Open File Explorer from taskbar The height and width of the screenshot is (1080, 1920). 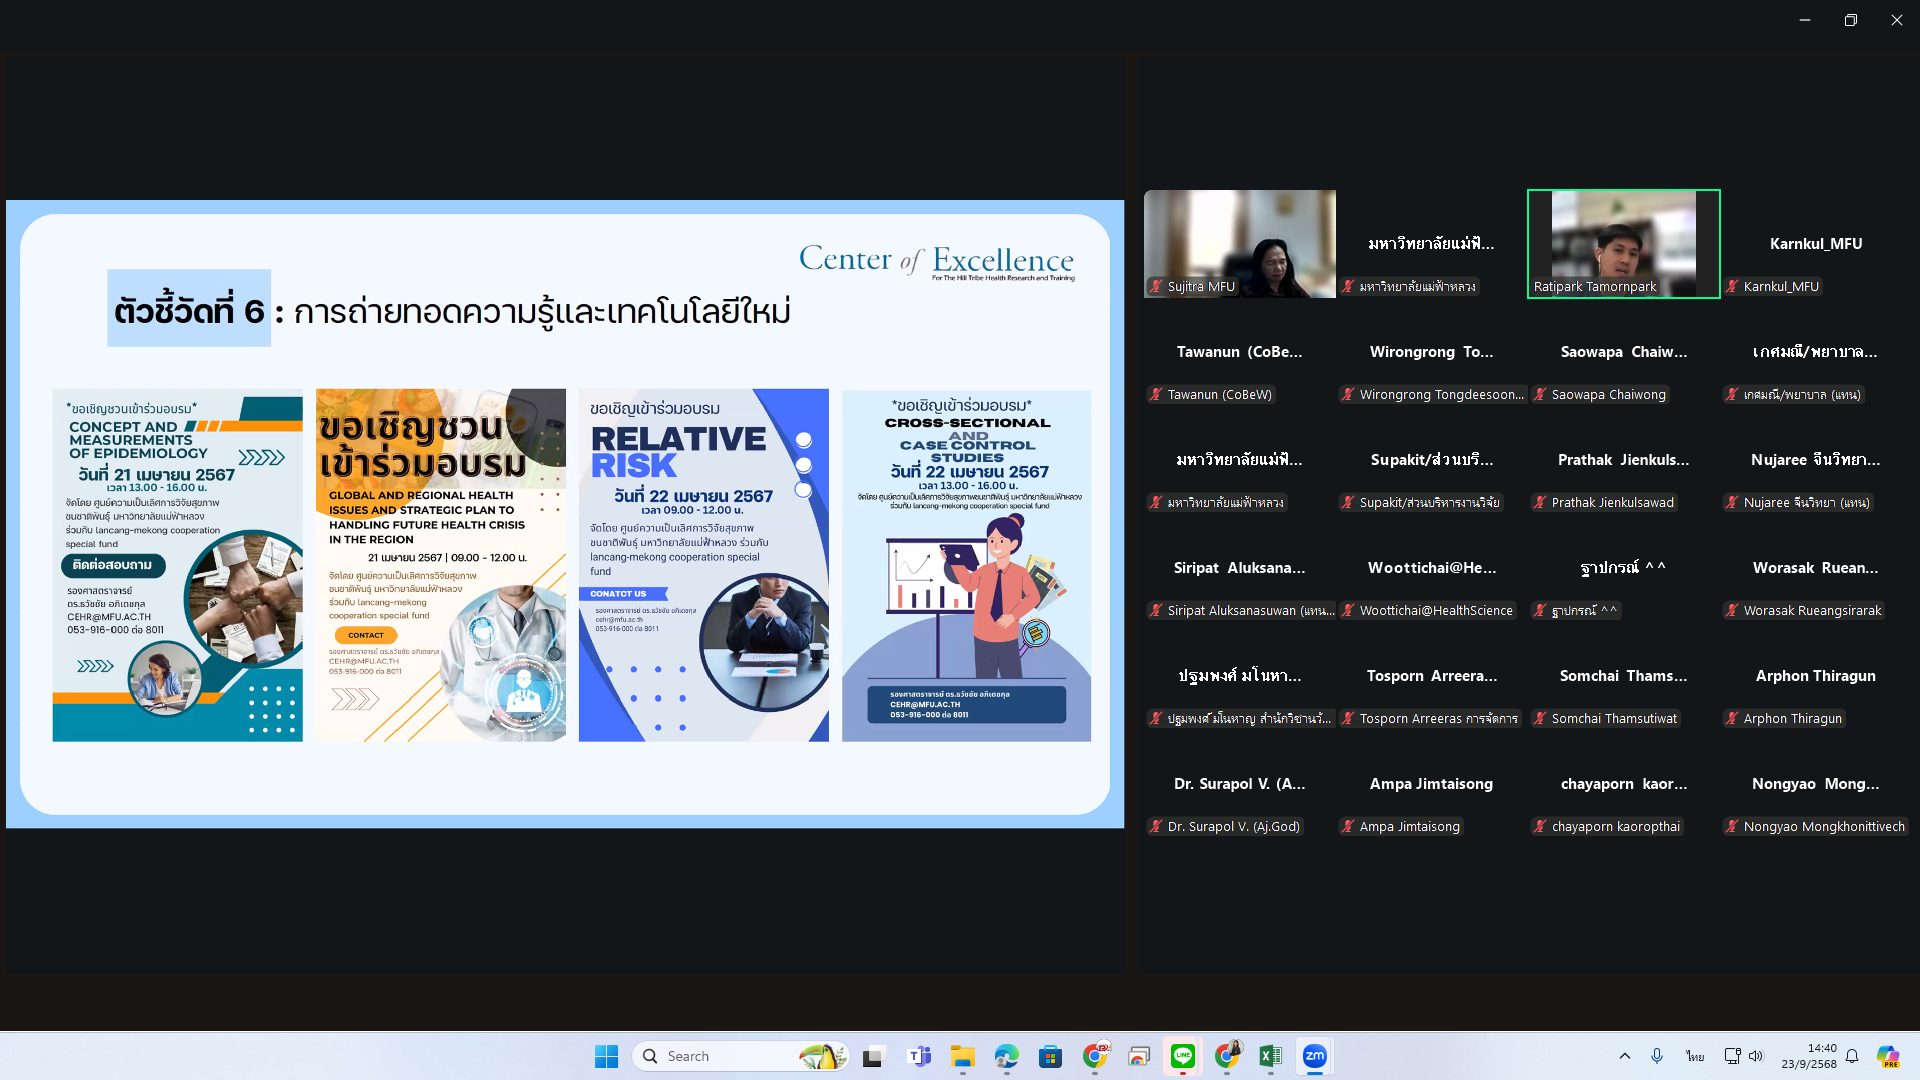click(962, 1056)
